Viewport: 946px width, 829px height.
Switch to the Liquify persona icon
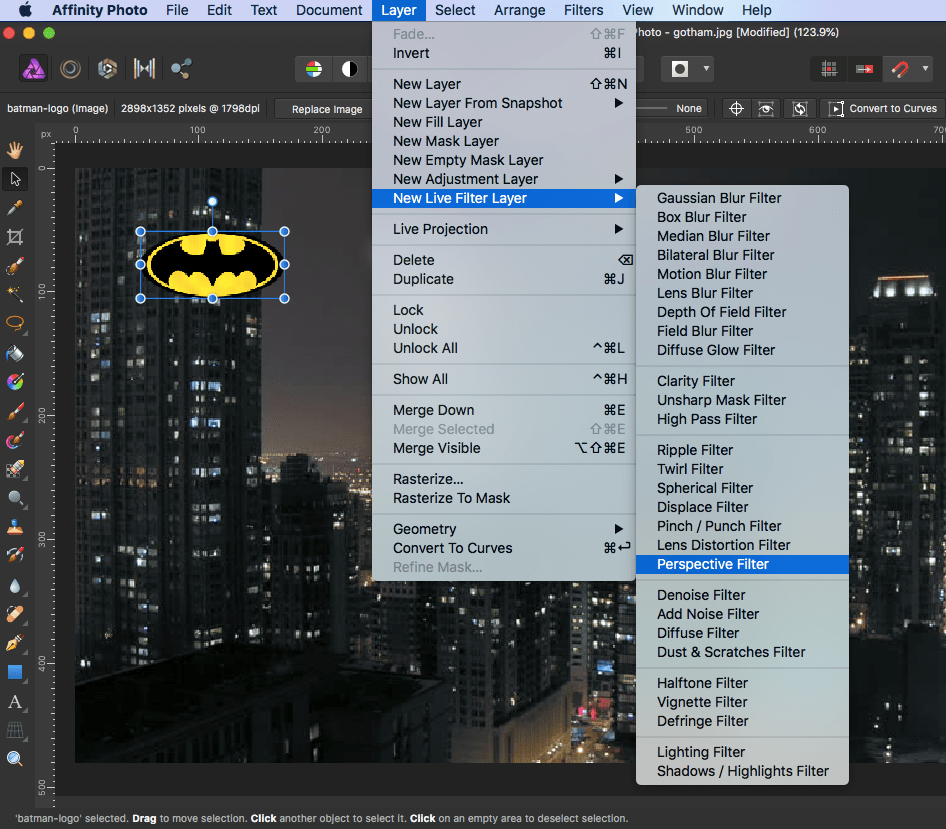(71, 69)
